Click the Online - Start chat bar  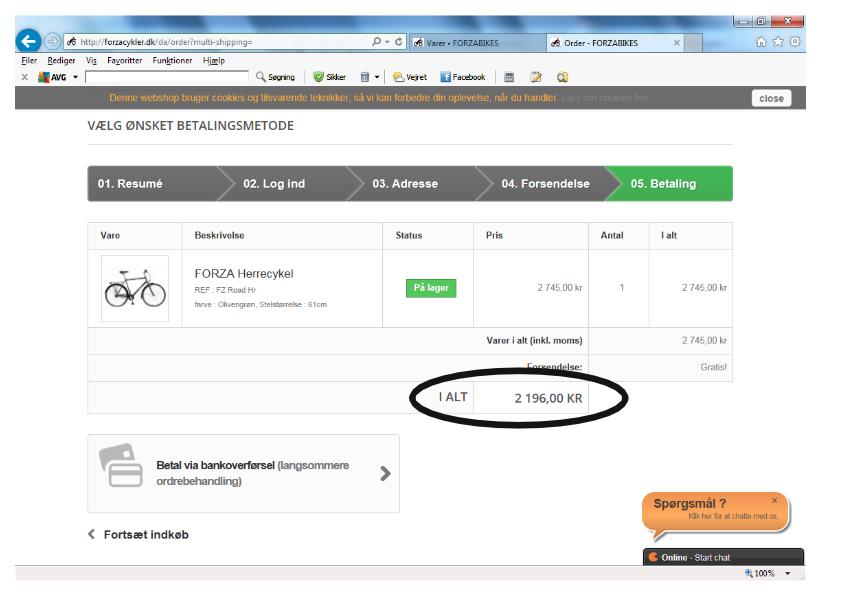pyautogui.click(x=723, y=557)
